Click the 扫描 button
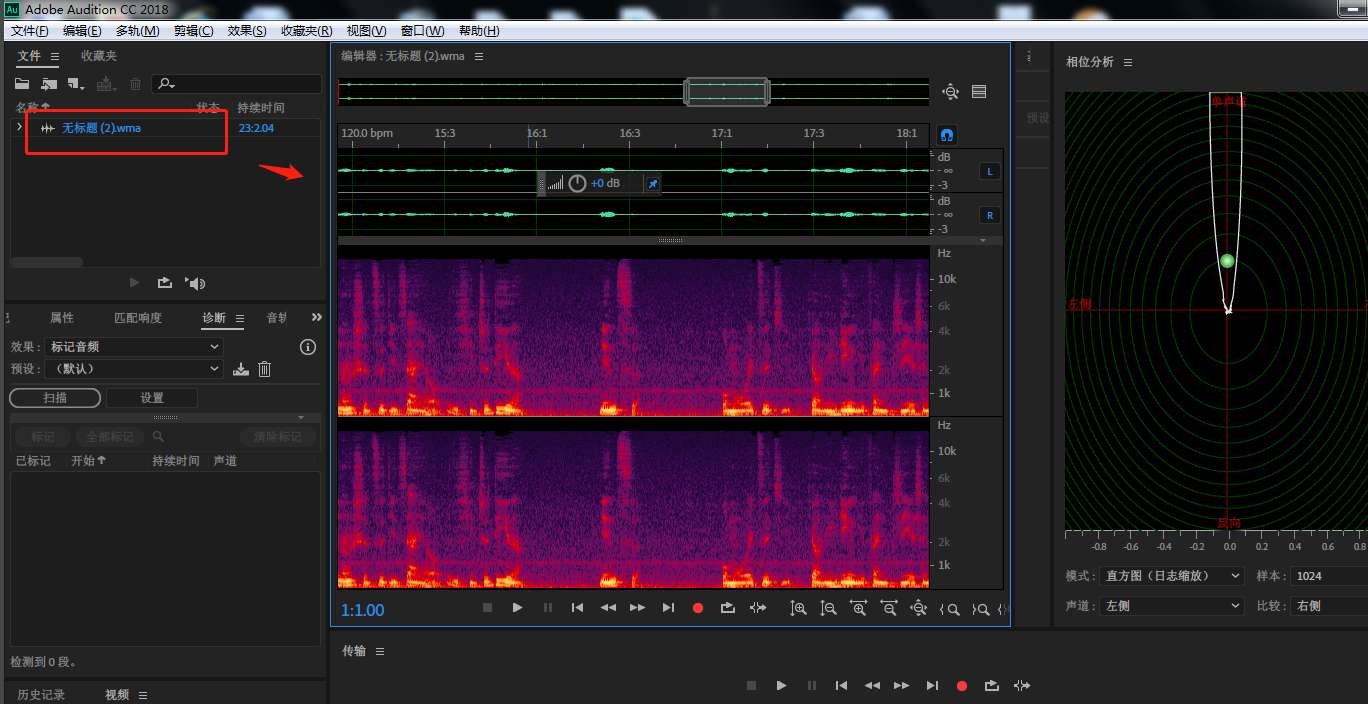 (x=55, y=398)
